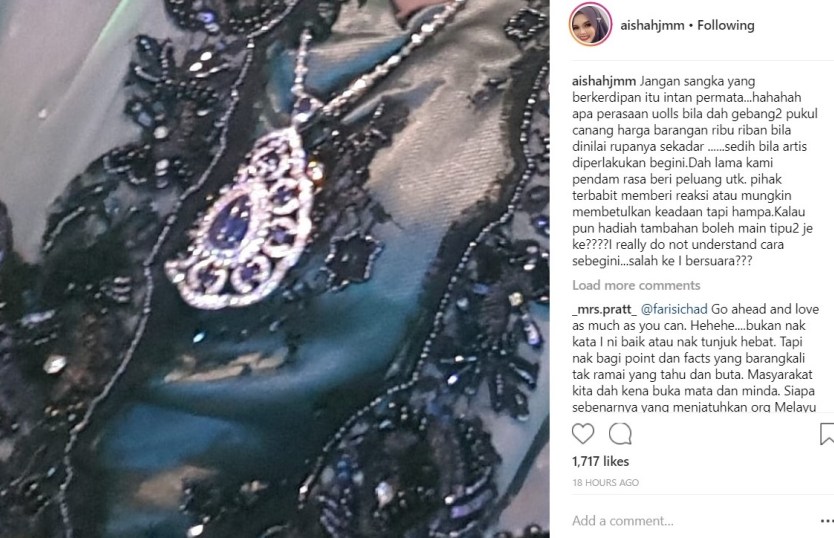Expand Load more comments

pyautogui.click(x=636, y=285)
